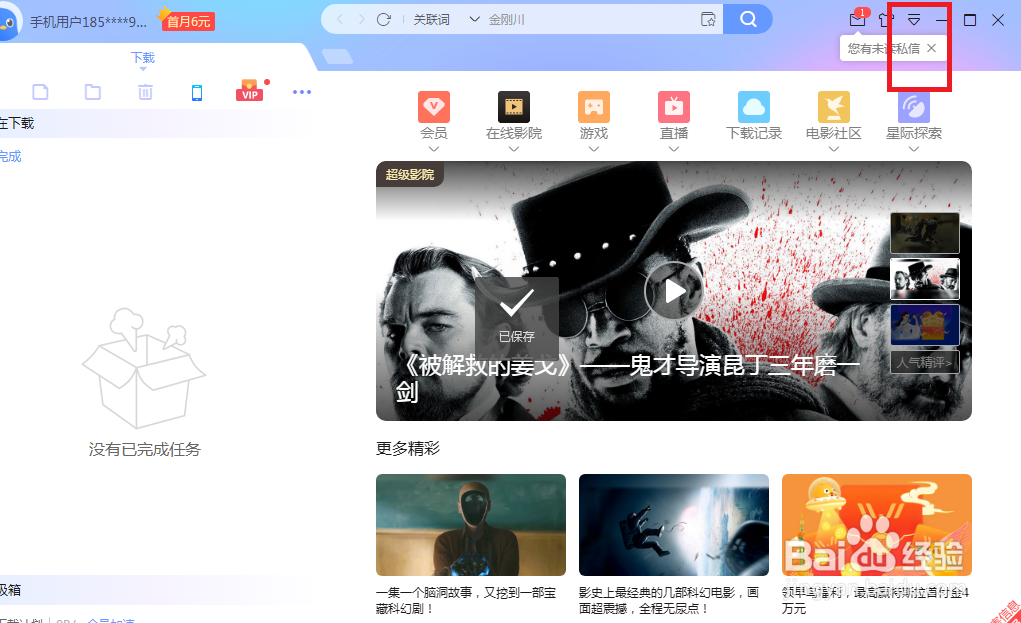
Task: Select the black-and-white cowboys banner thumbnail
Action: (925, 279)
